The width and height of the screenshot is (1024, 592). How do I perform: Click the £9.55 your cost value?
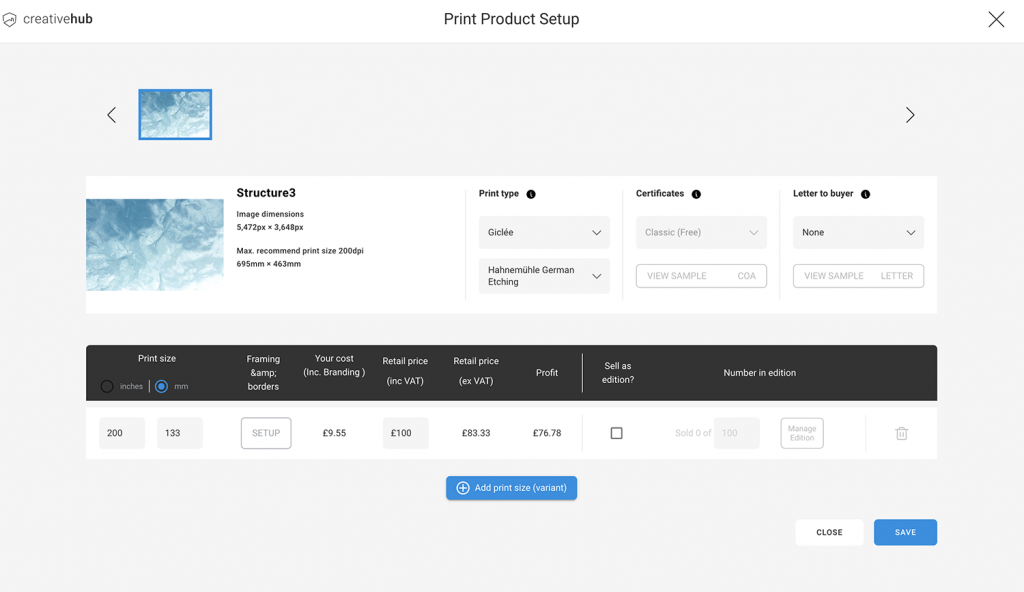334,433
